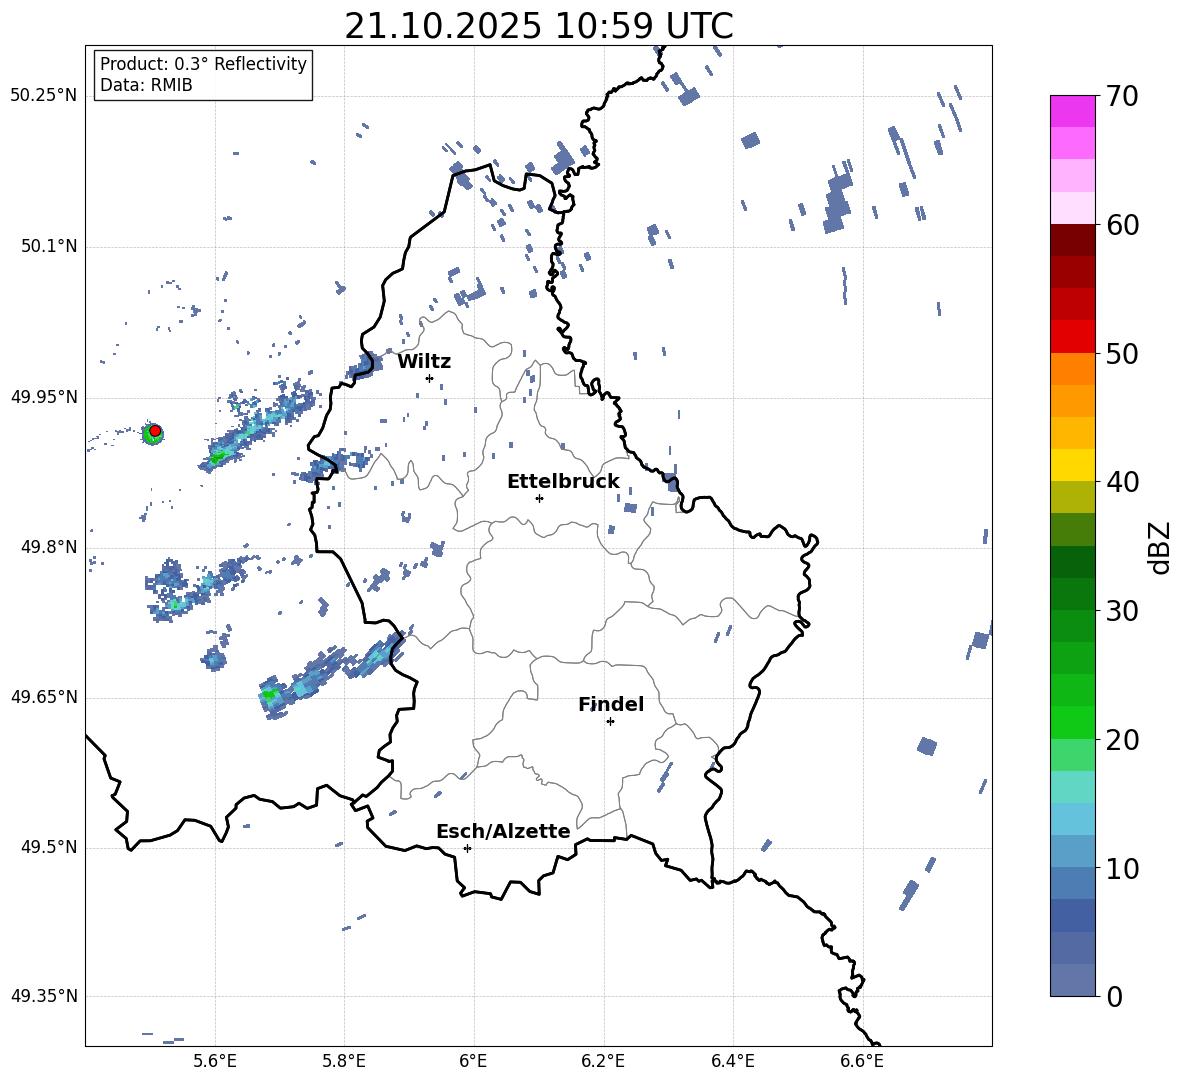This screenshot has width=1184, height=1081.
Task: Click the Ettelbruck station label
Action: click(x=563, y=482)
